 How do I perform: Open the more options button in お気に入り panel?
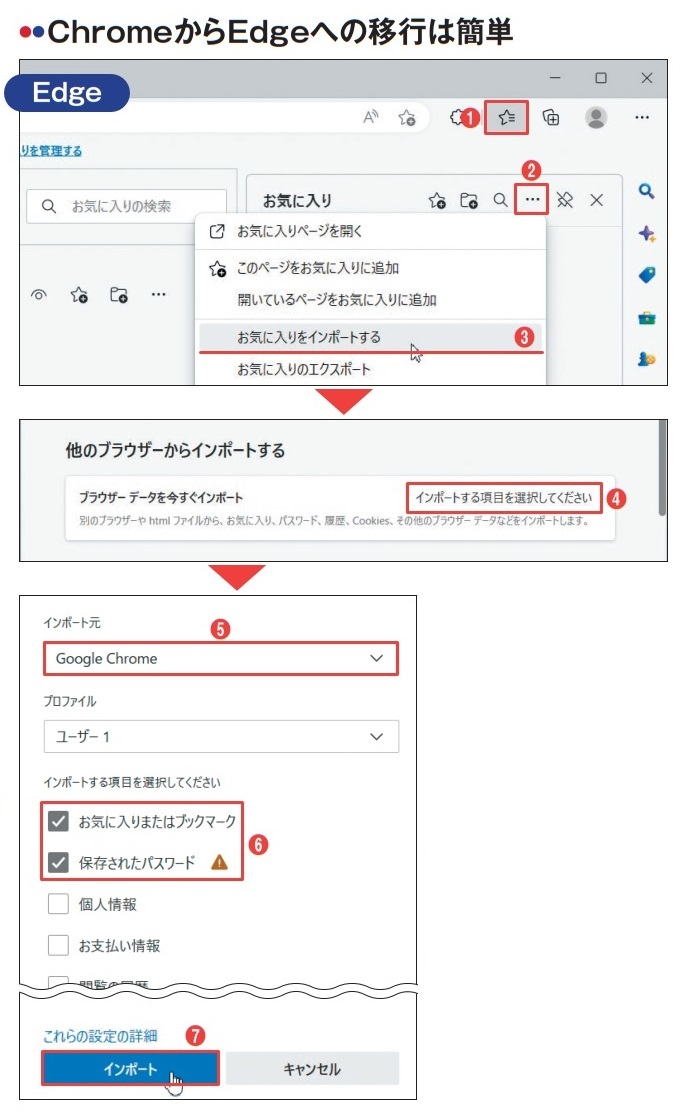(532, 200)
